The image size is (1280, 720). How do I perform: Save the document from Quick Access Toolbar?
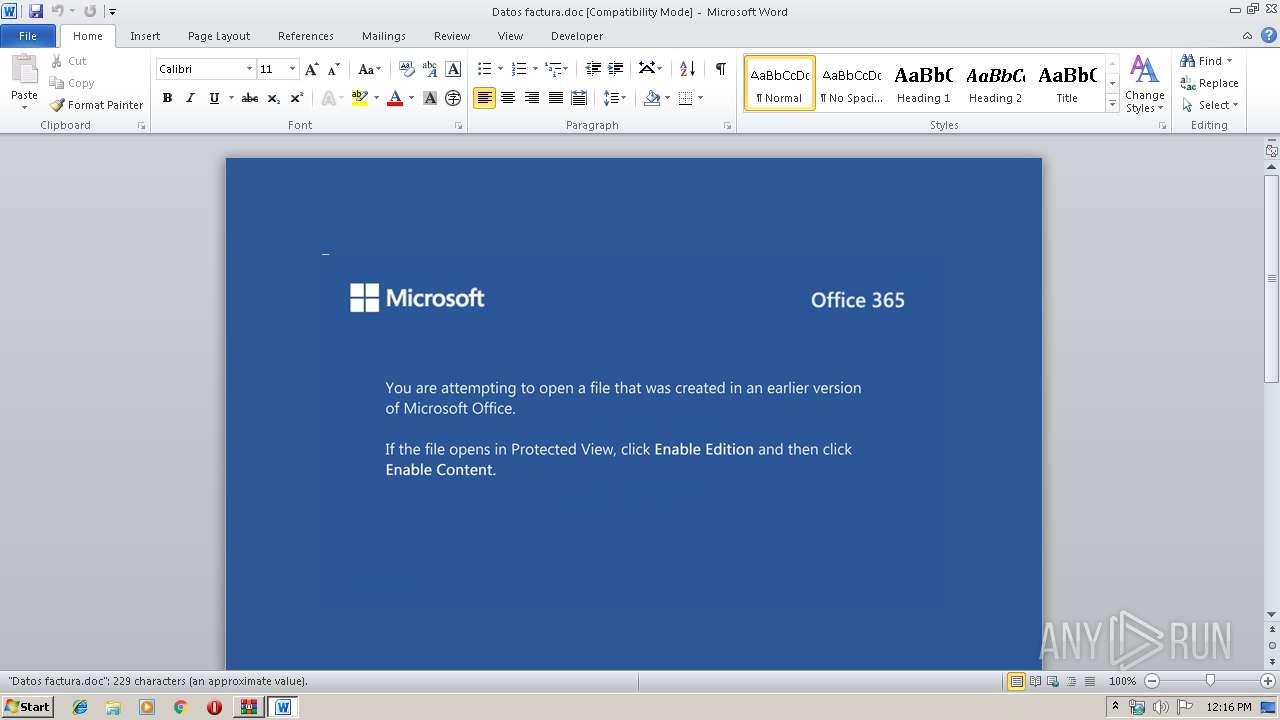tap(36, 11)
